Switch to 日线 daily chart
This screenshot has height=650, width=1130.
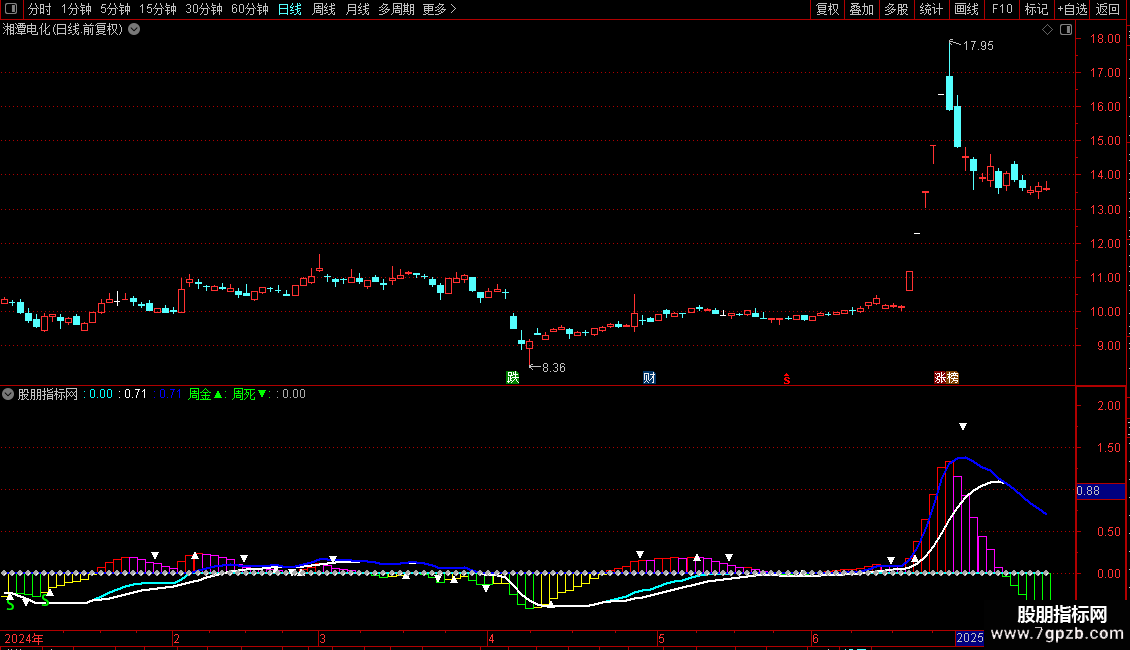point(290,9)
